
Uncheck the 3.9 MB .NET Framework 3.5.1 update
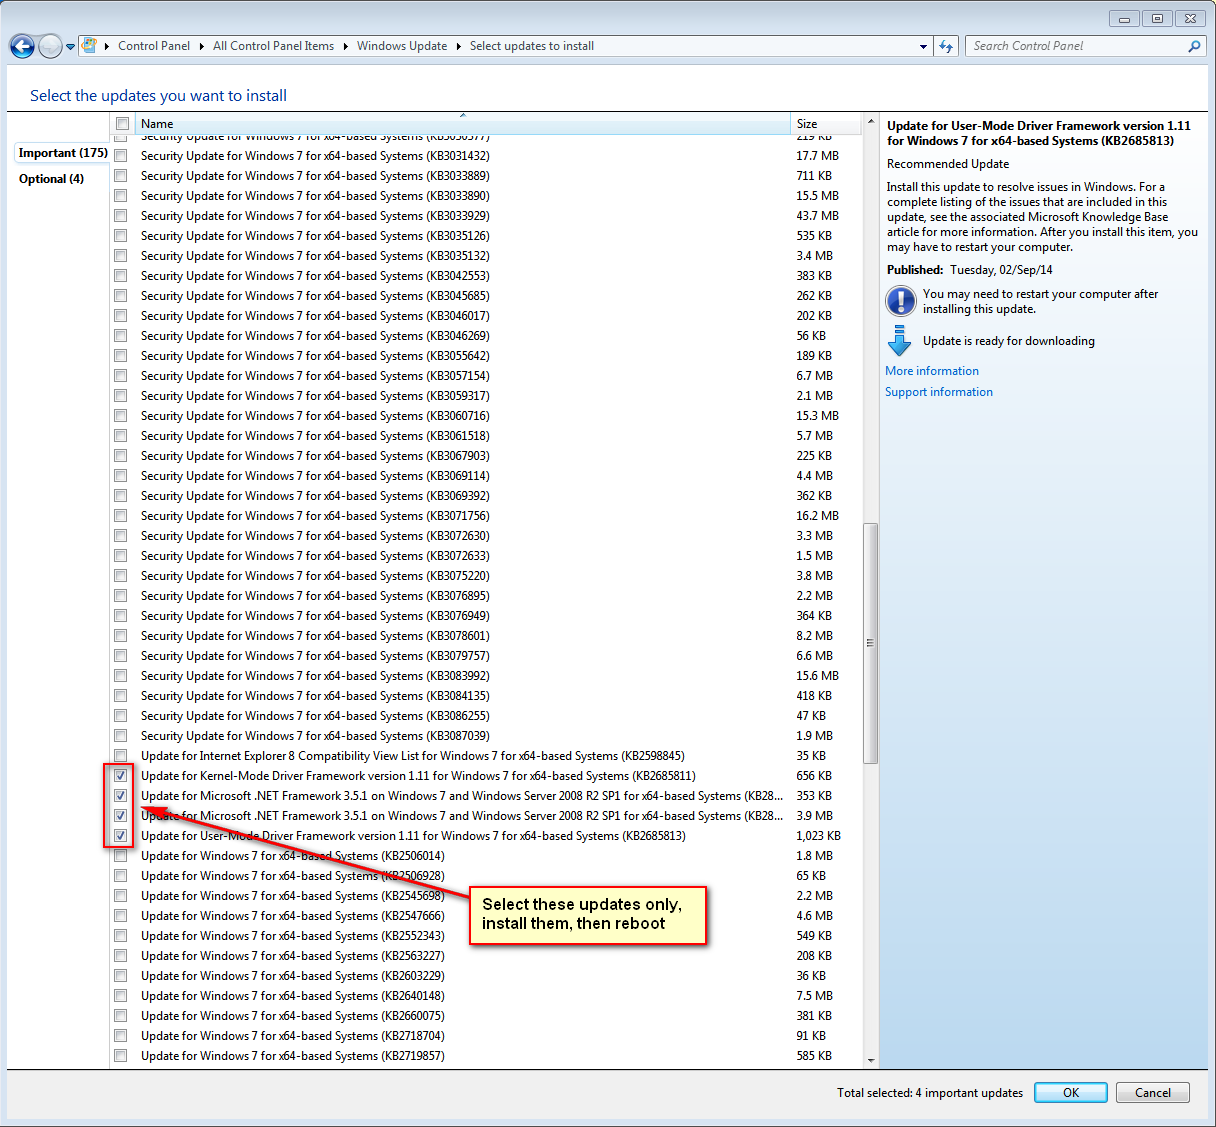coord(121,816)
